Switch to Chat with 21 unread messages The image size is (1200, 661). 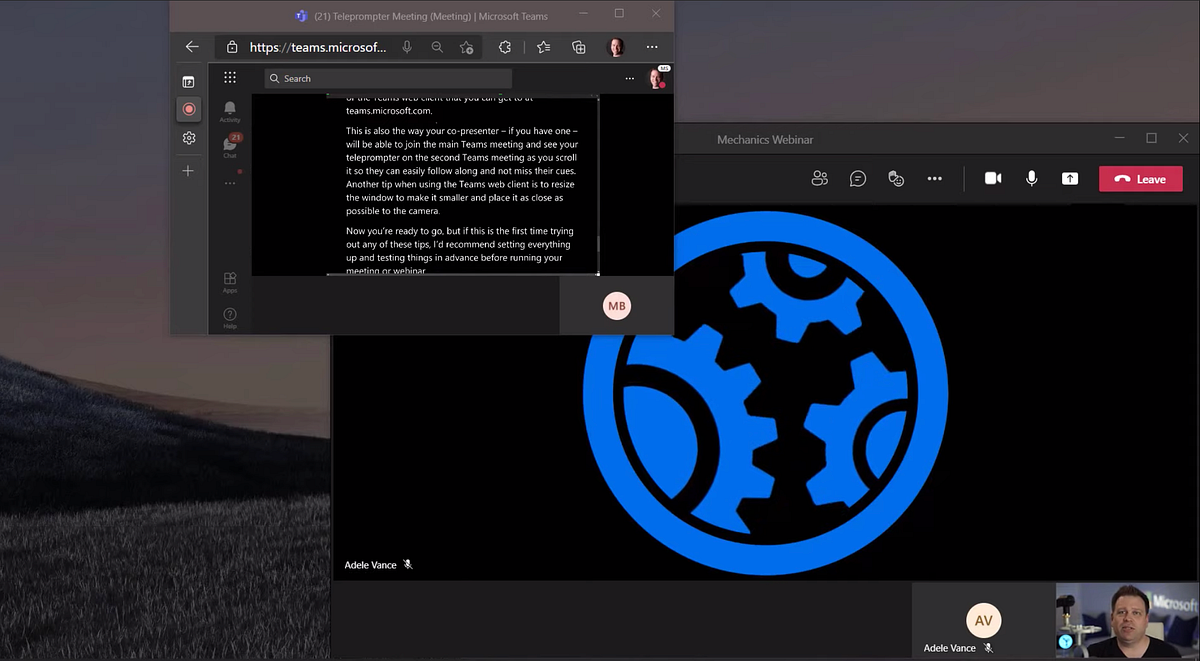tap(229, 143)
